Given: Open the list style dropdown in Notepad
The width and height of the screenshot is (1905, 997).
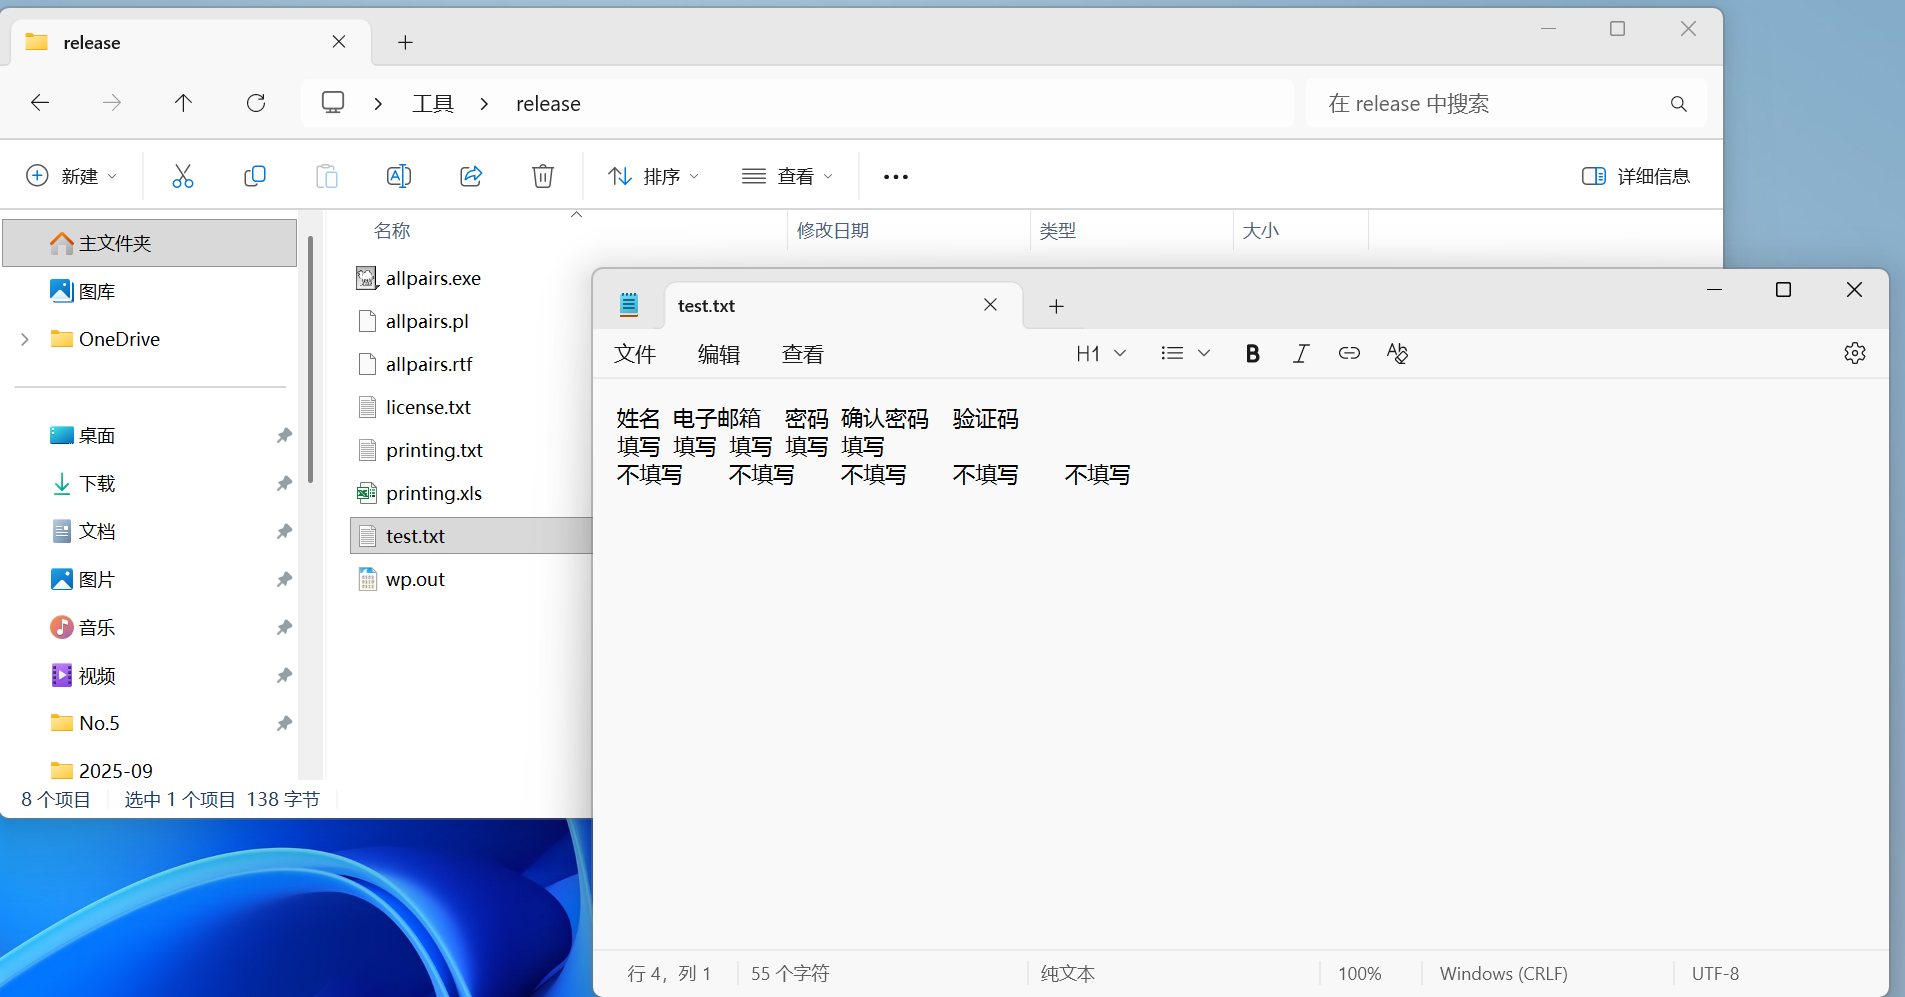Looking at the screenshot, I should (1186, 353).
